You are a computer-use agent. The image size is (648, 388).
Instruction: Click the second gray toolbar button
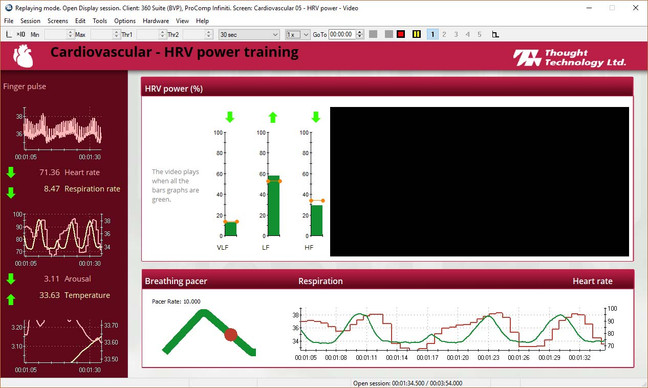coord(388,34)
